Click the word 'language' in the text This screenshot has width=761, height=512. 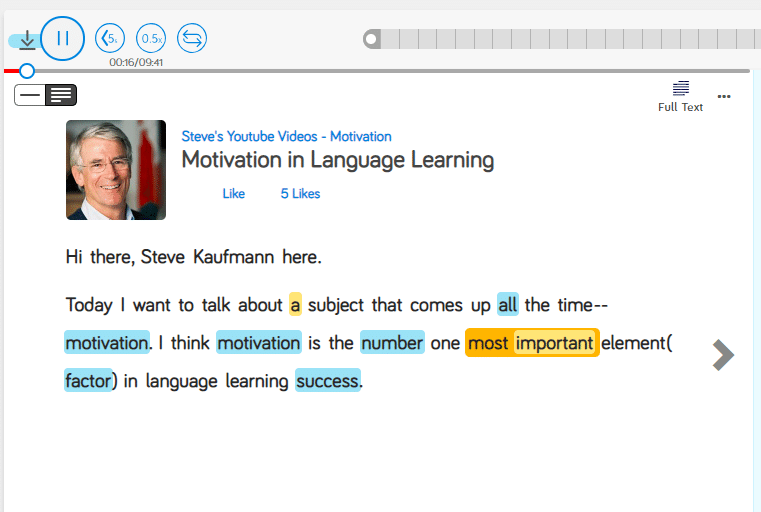[x=182, y=381]
